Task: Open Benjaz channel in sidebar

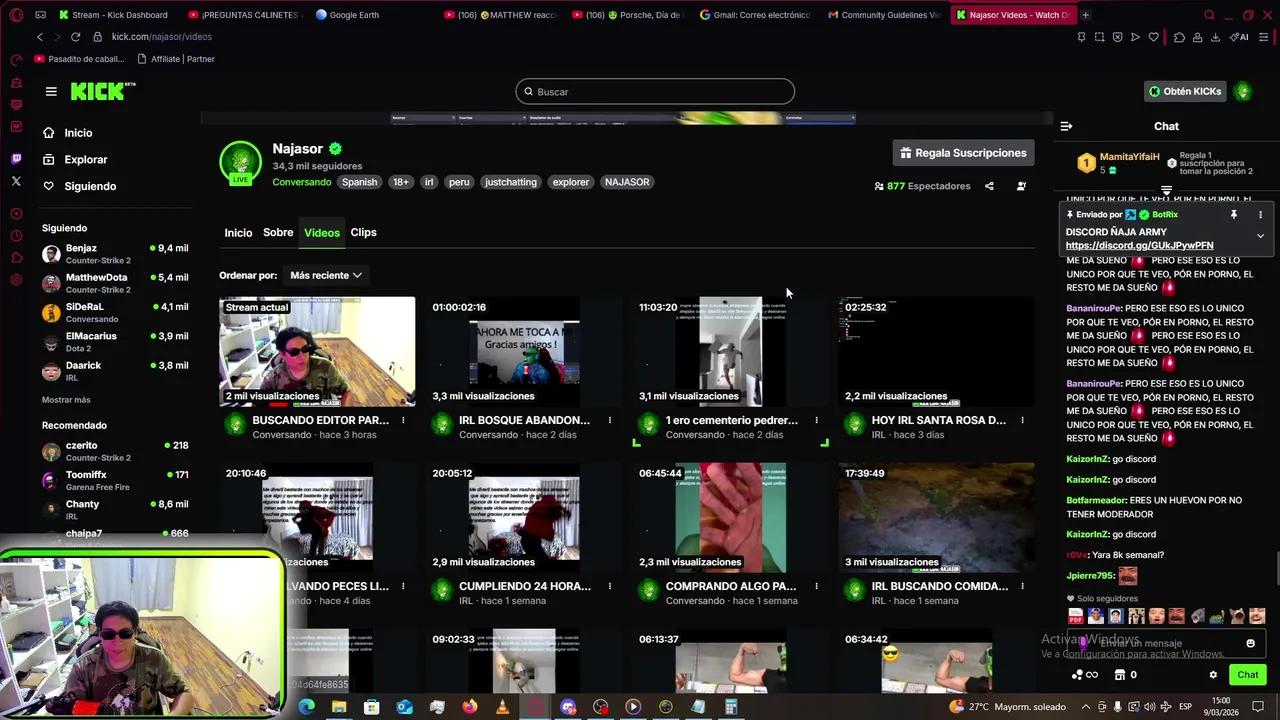Action: coord(115,254)
